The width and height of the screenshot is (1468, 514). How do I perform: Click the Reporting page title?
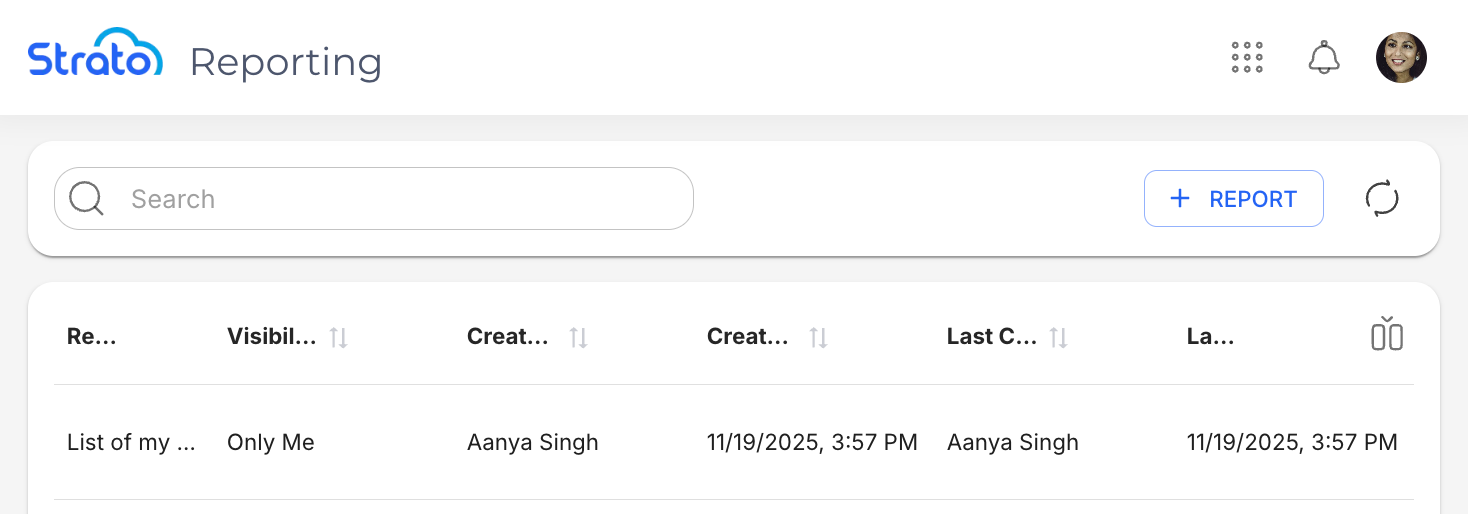286,62
